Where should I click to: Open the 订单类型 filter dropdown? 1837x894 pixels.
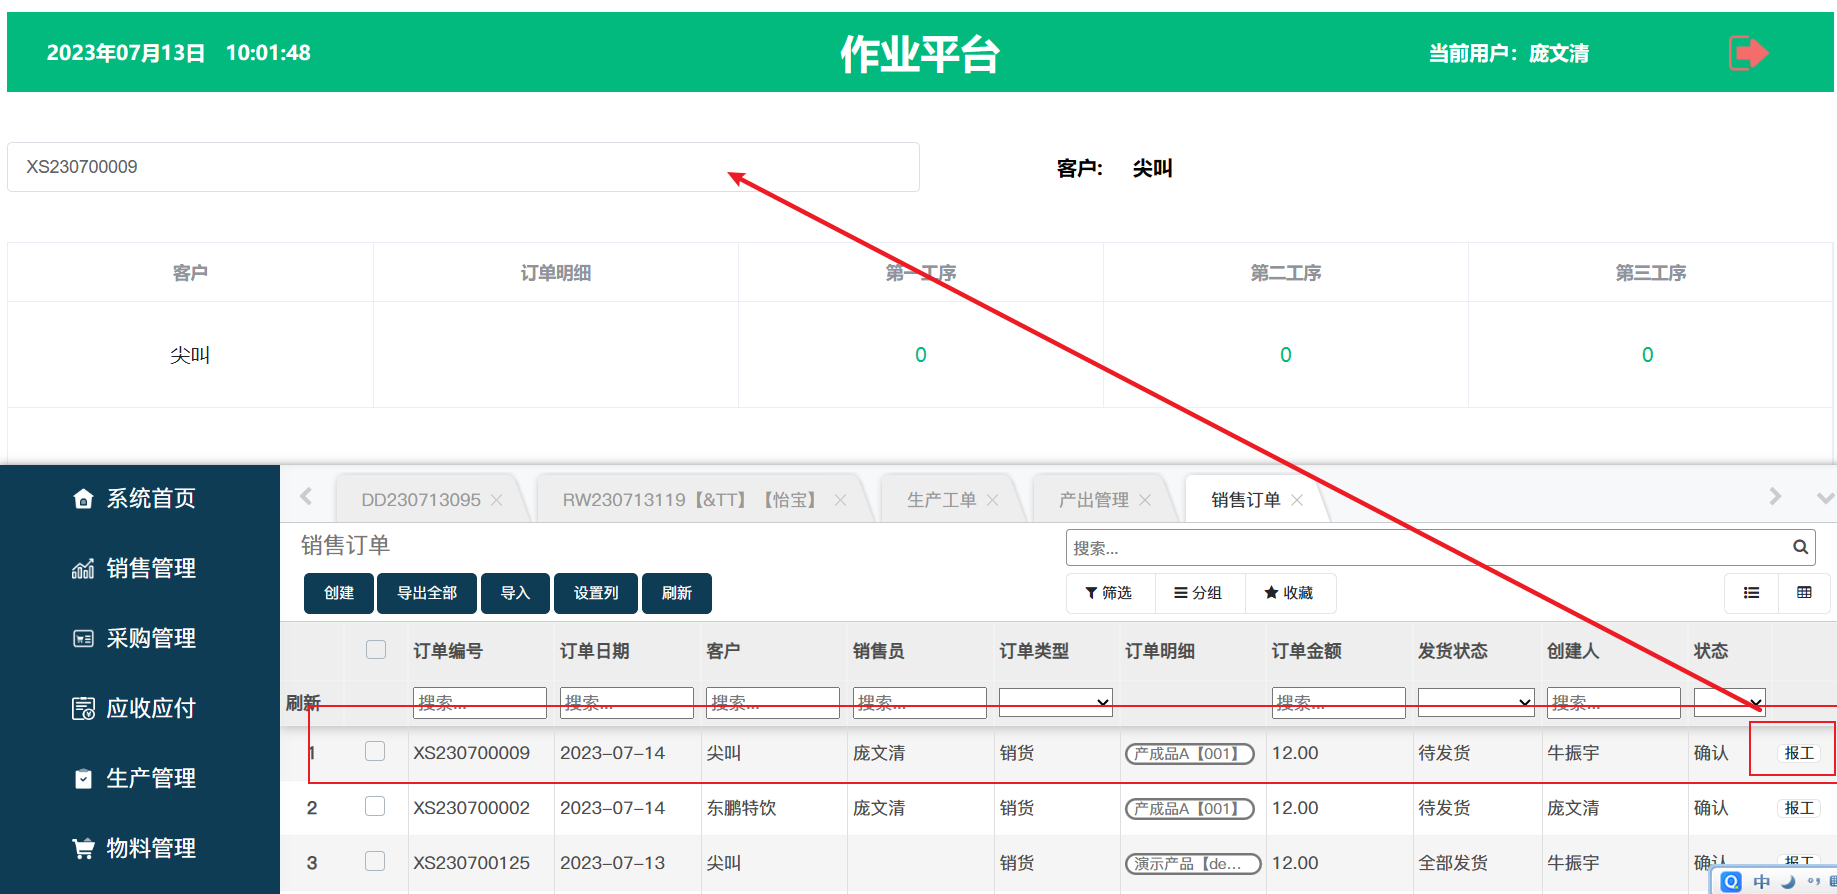click(x=1055, y=702)
